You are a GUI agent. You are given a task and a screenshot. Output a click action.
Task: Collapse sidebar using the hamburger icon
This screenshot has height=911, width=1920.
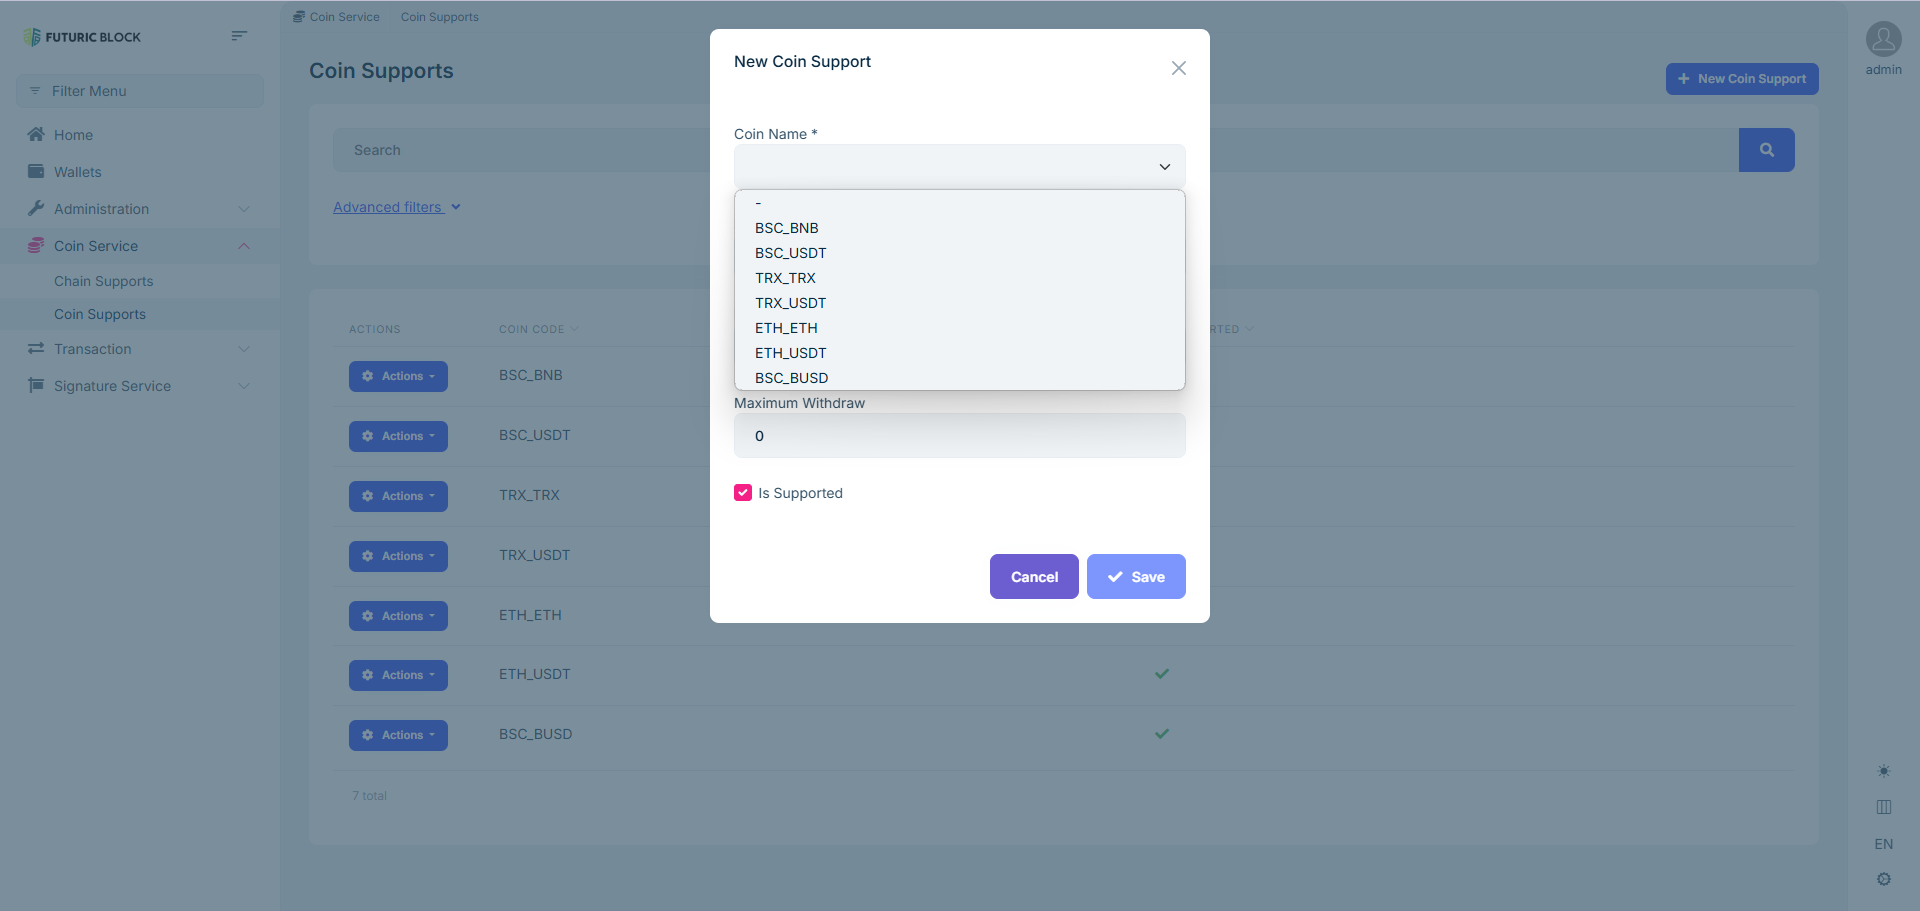coord(238,36)
